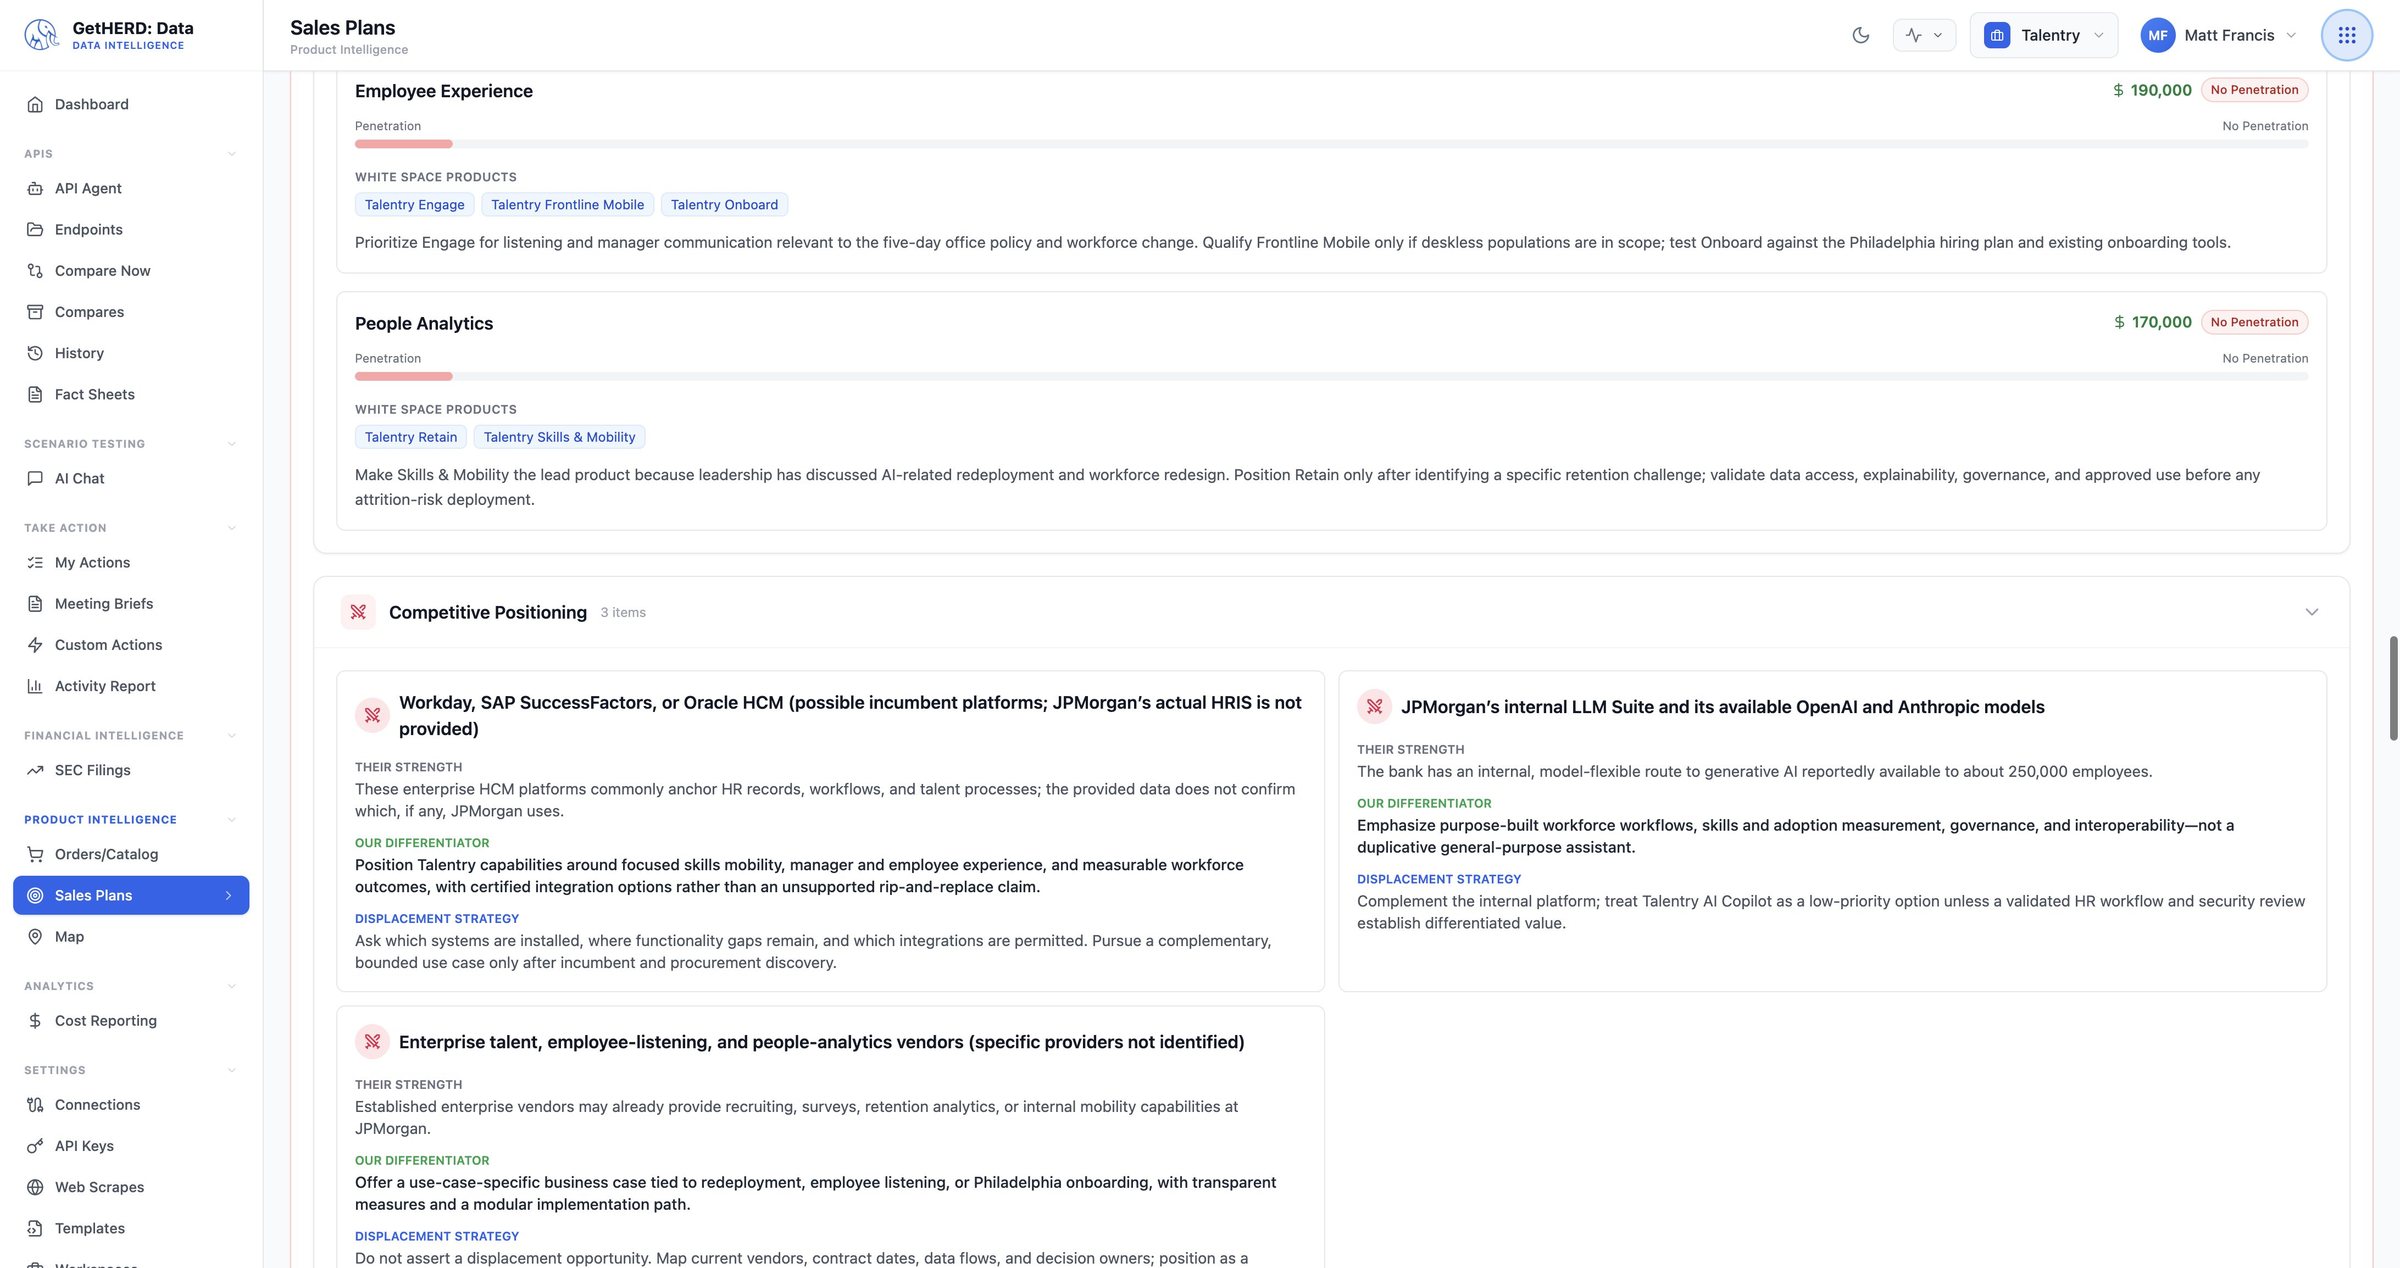Viewport: 2400px width, 1268px height.
Task: Click the Employee Experience penetration bar
Action: [x=1331, y=144]
